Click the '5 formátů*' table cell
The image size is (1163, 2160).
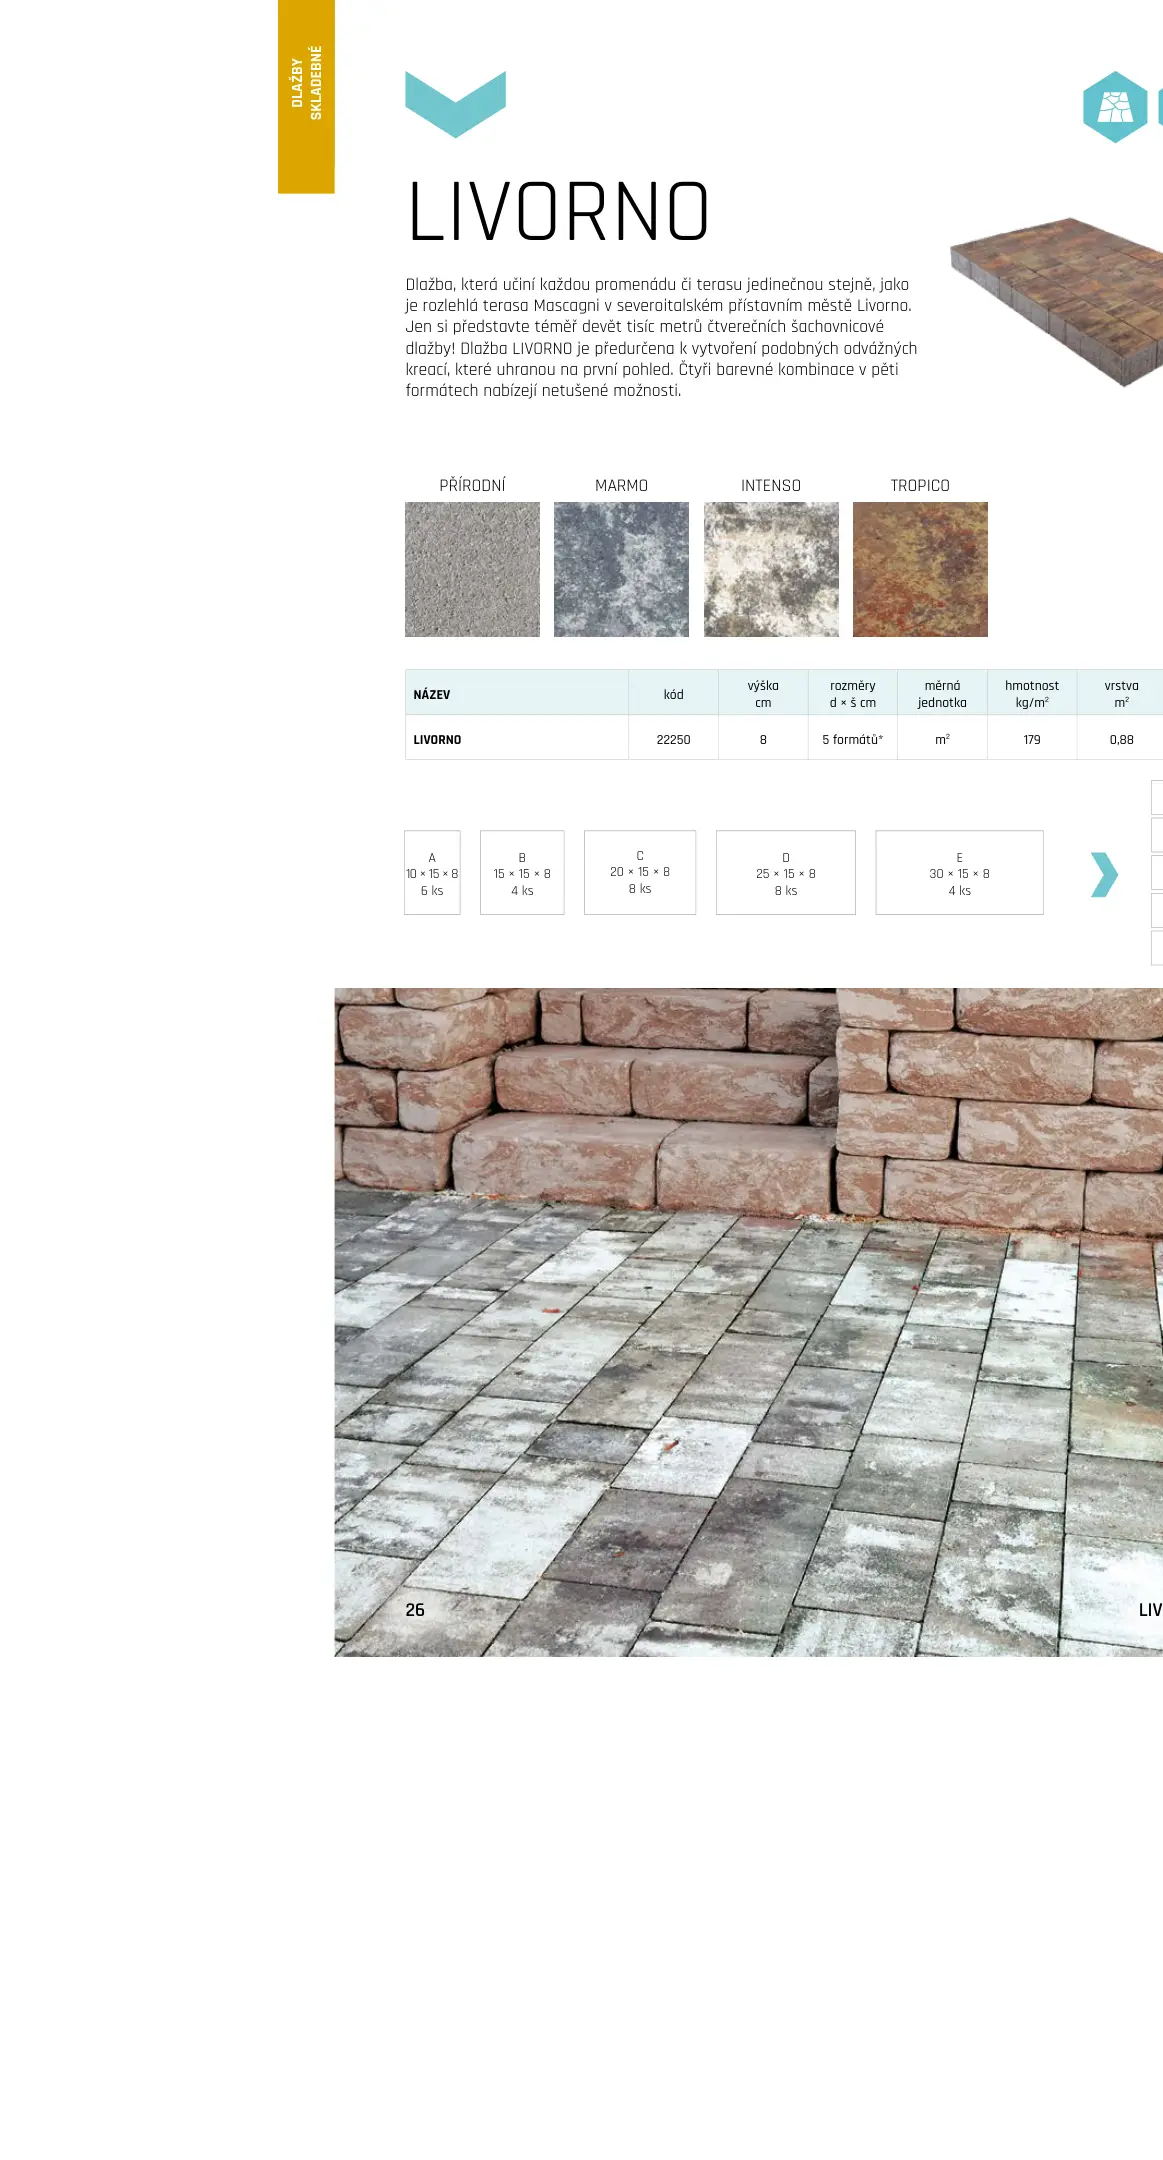(852, 739)
